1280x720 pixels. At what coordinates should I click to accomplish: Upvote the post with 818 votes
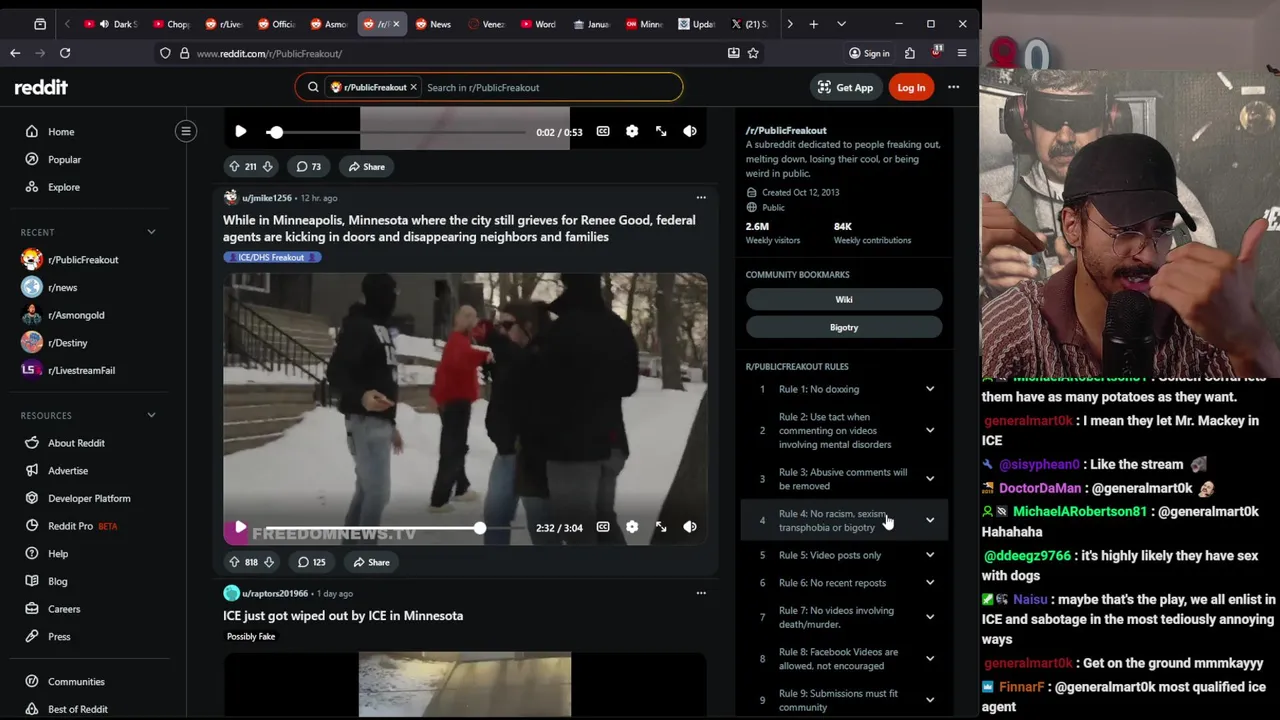234,562
